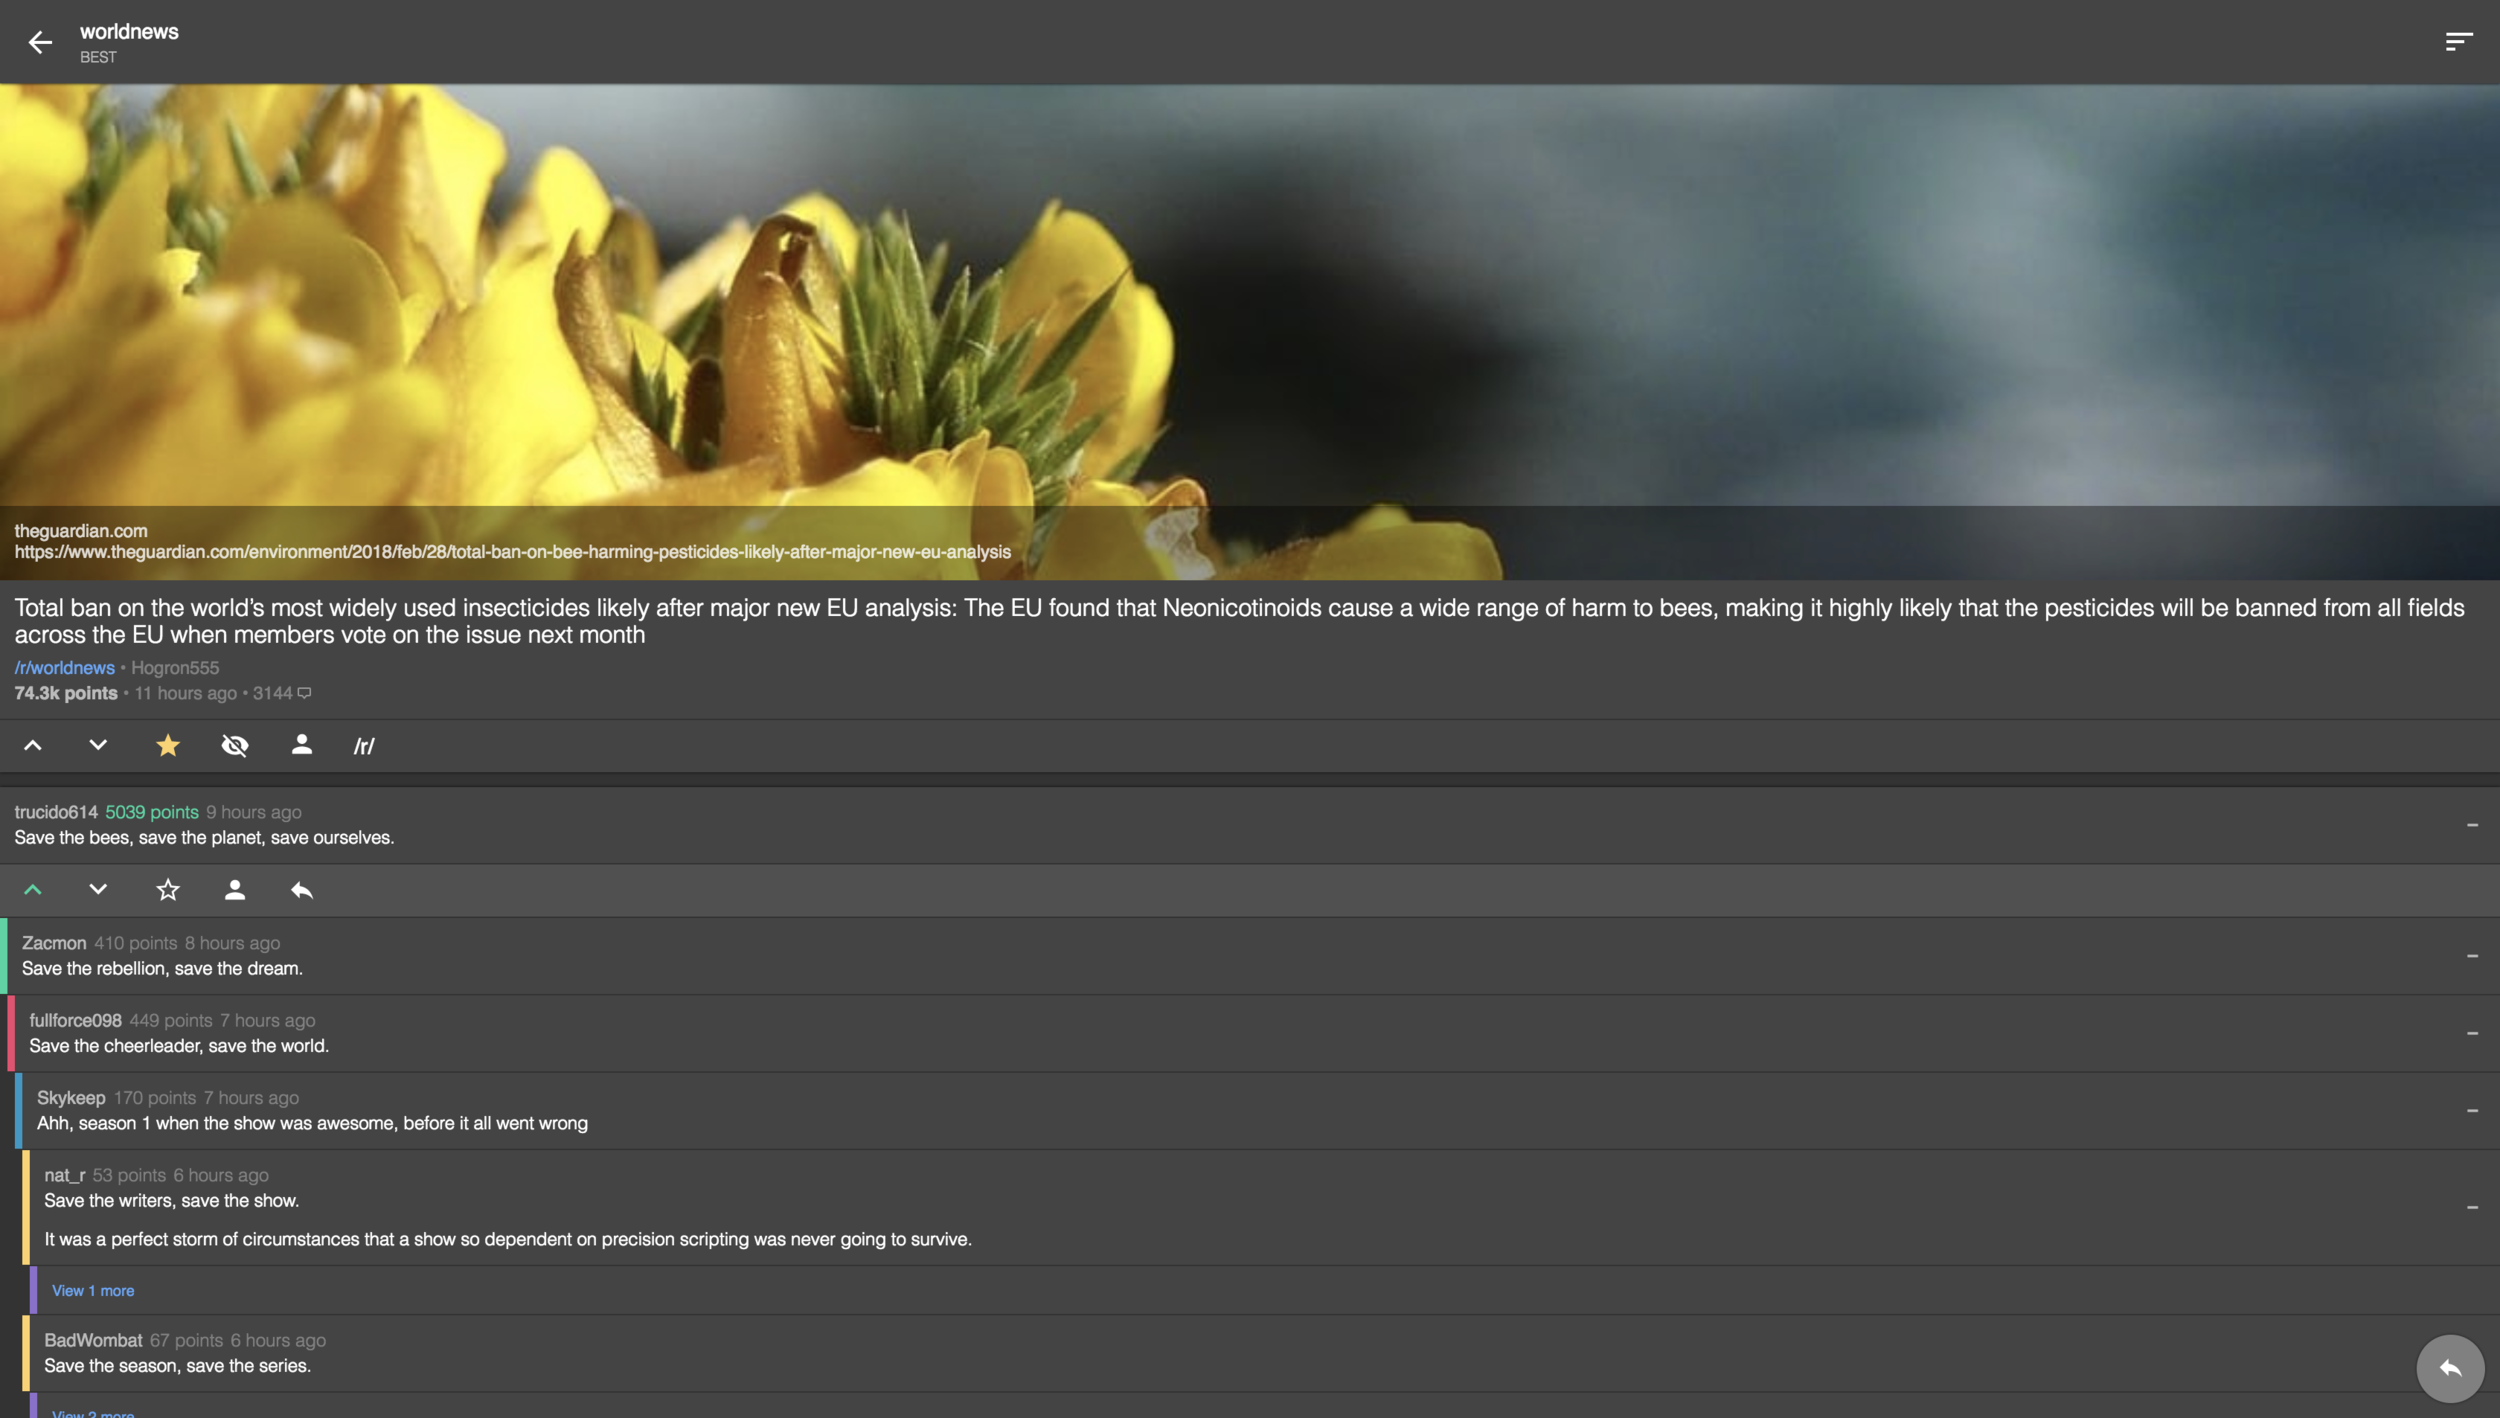Toggle the gold save star on the post
2500x1418 pixels.
point(168,745)
